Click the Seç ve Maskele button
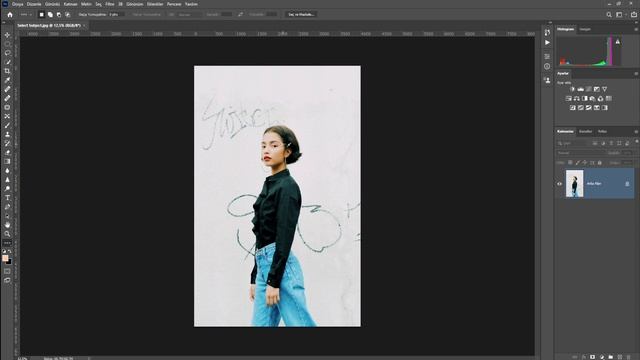The image size is (640, 360). [x=301, y=15]
